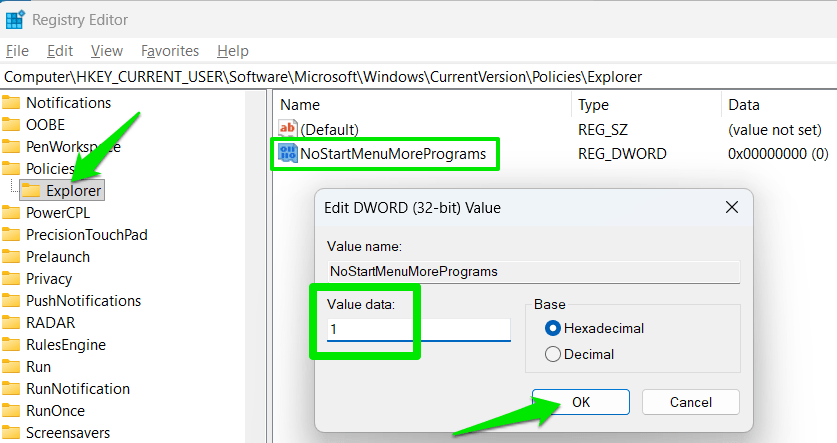The height and width of the screenshot is (443, 837).
Task: Select the PushNotifications key label
Action: (83, 300)
